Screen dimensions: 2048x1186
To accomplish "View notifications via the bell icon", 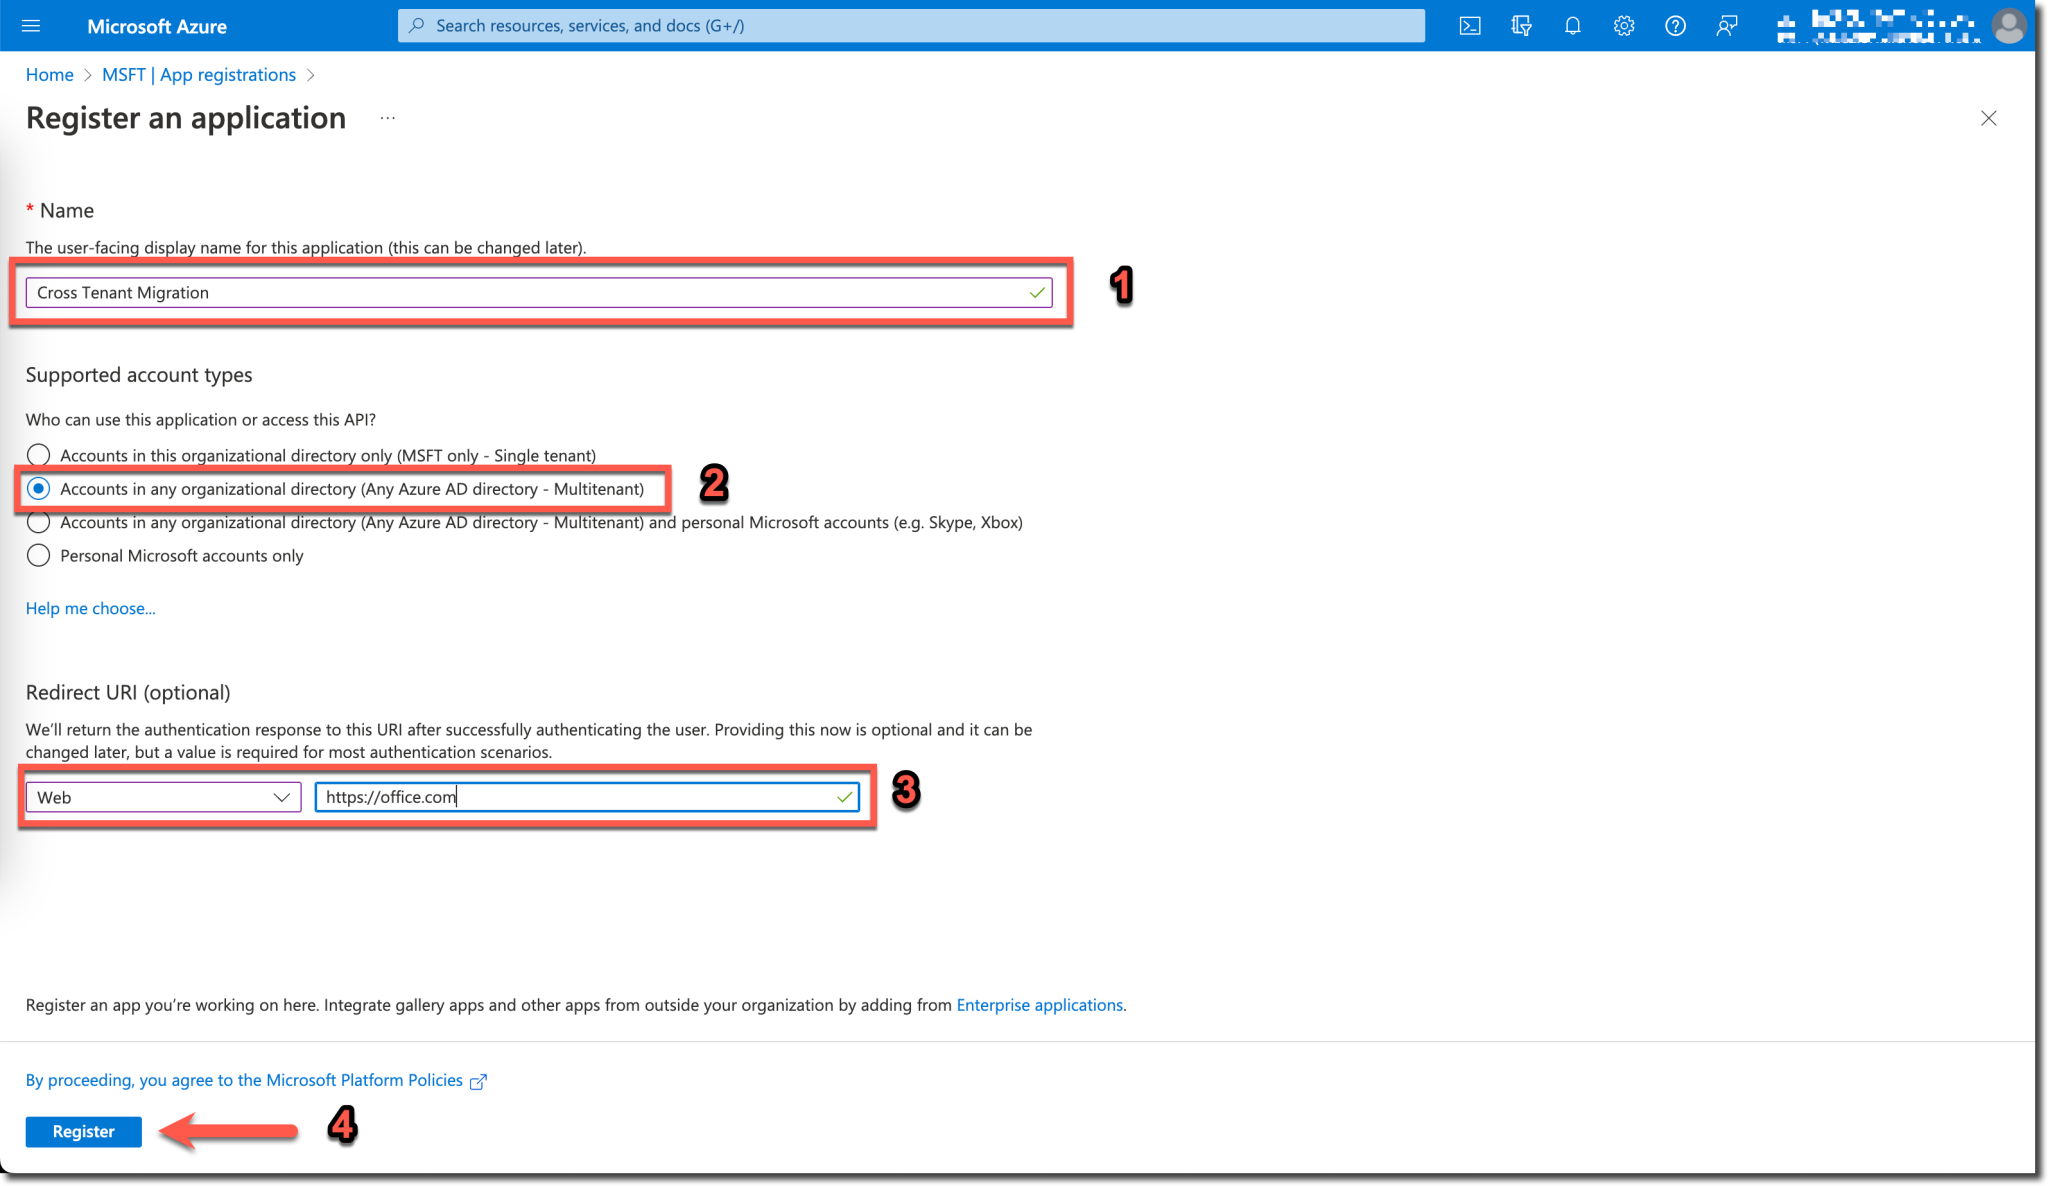I will [x=1572, y=26].
